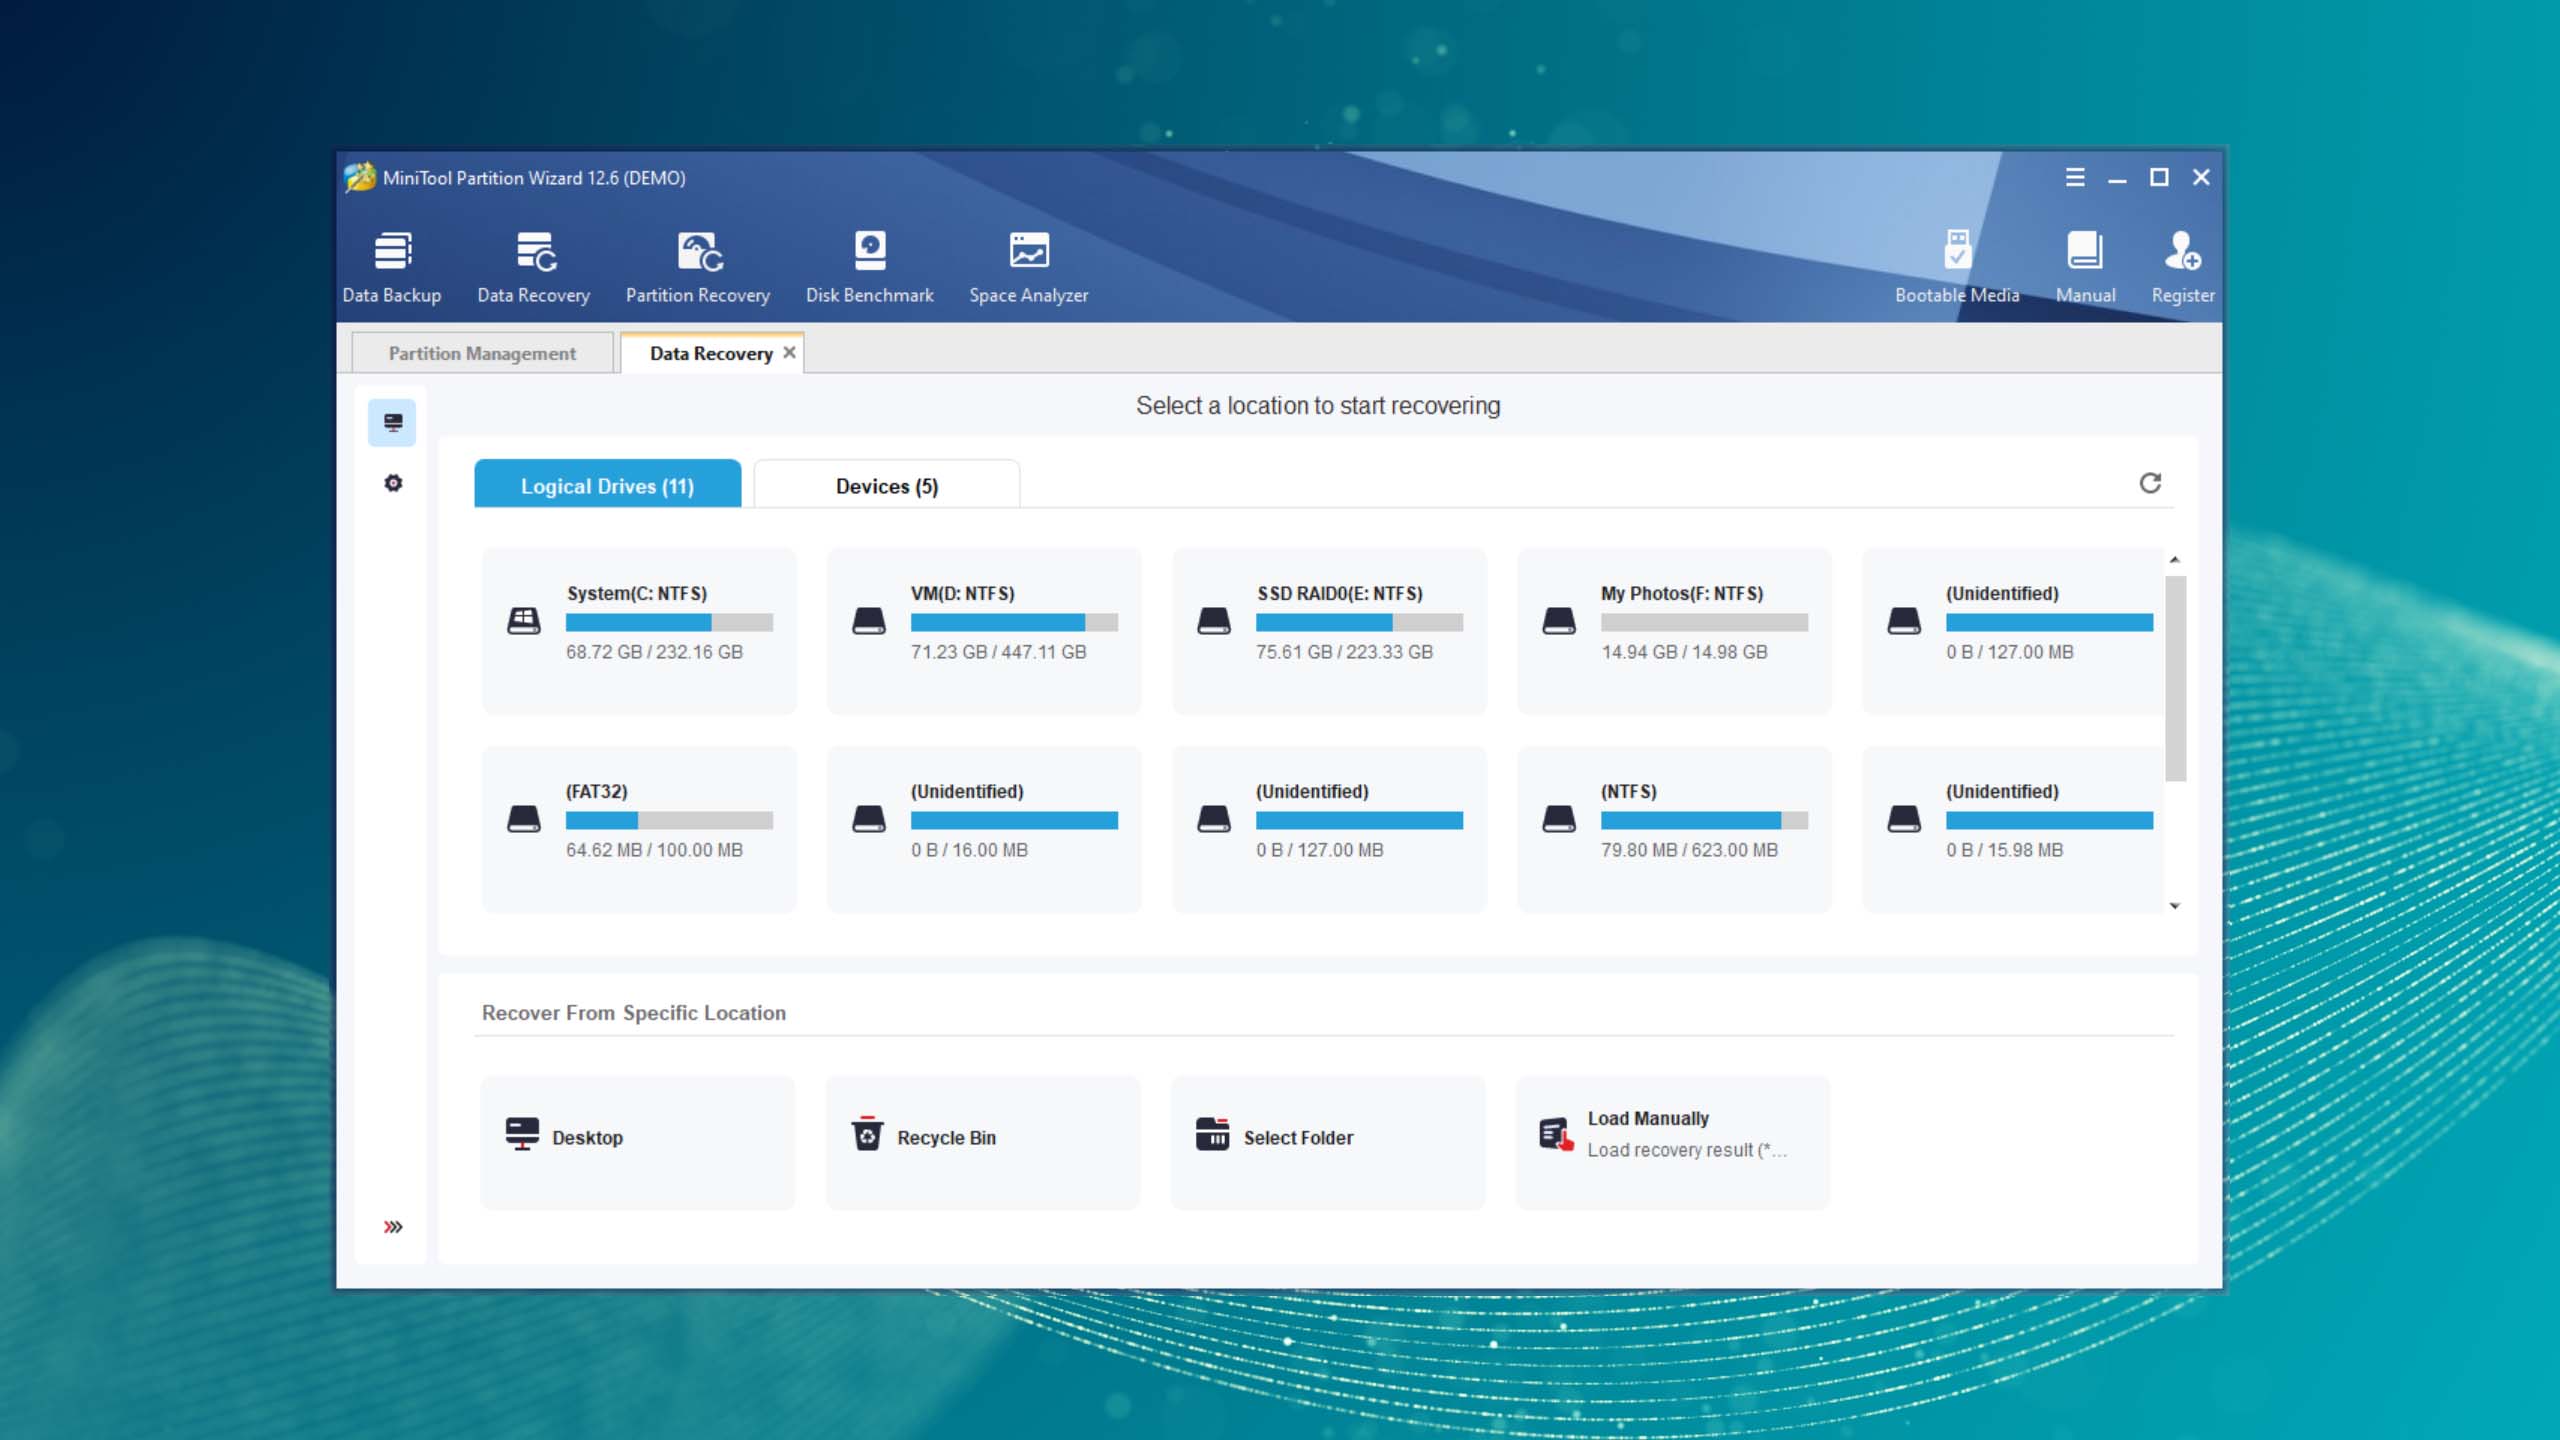
Task: Click the FAT32 partition disk icon
Action: tap(523, 819)
